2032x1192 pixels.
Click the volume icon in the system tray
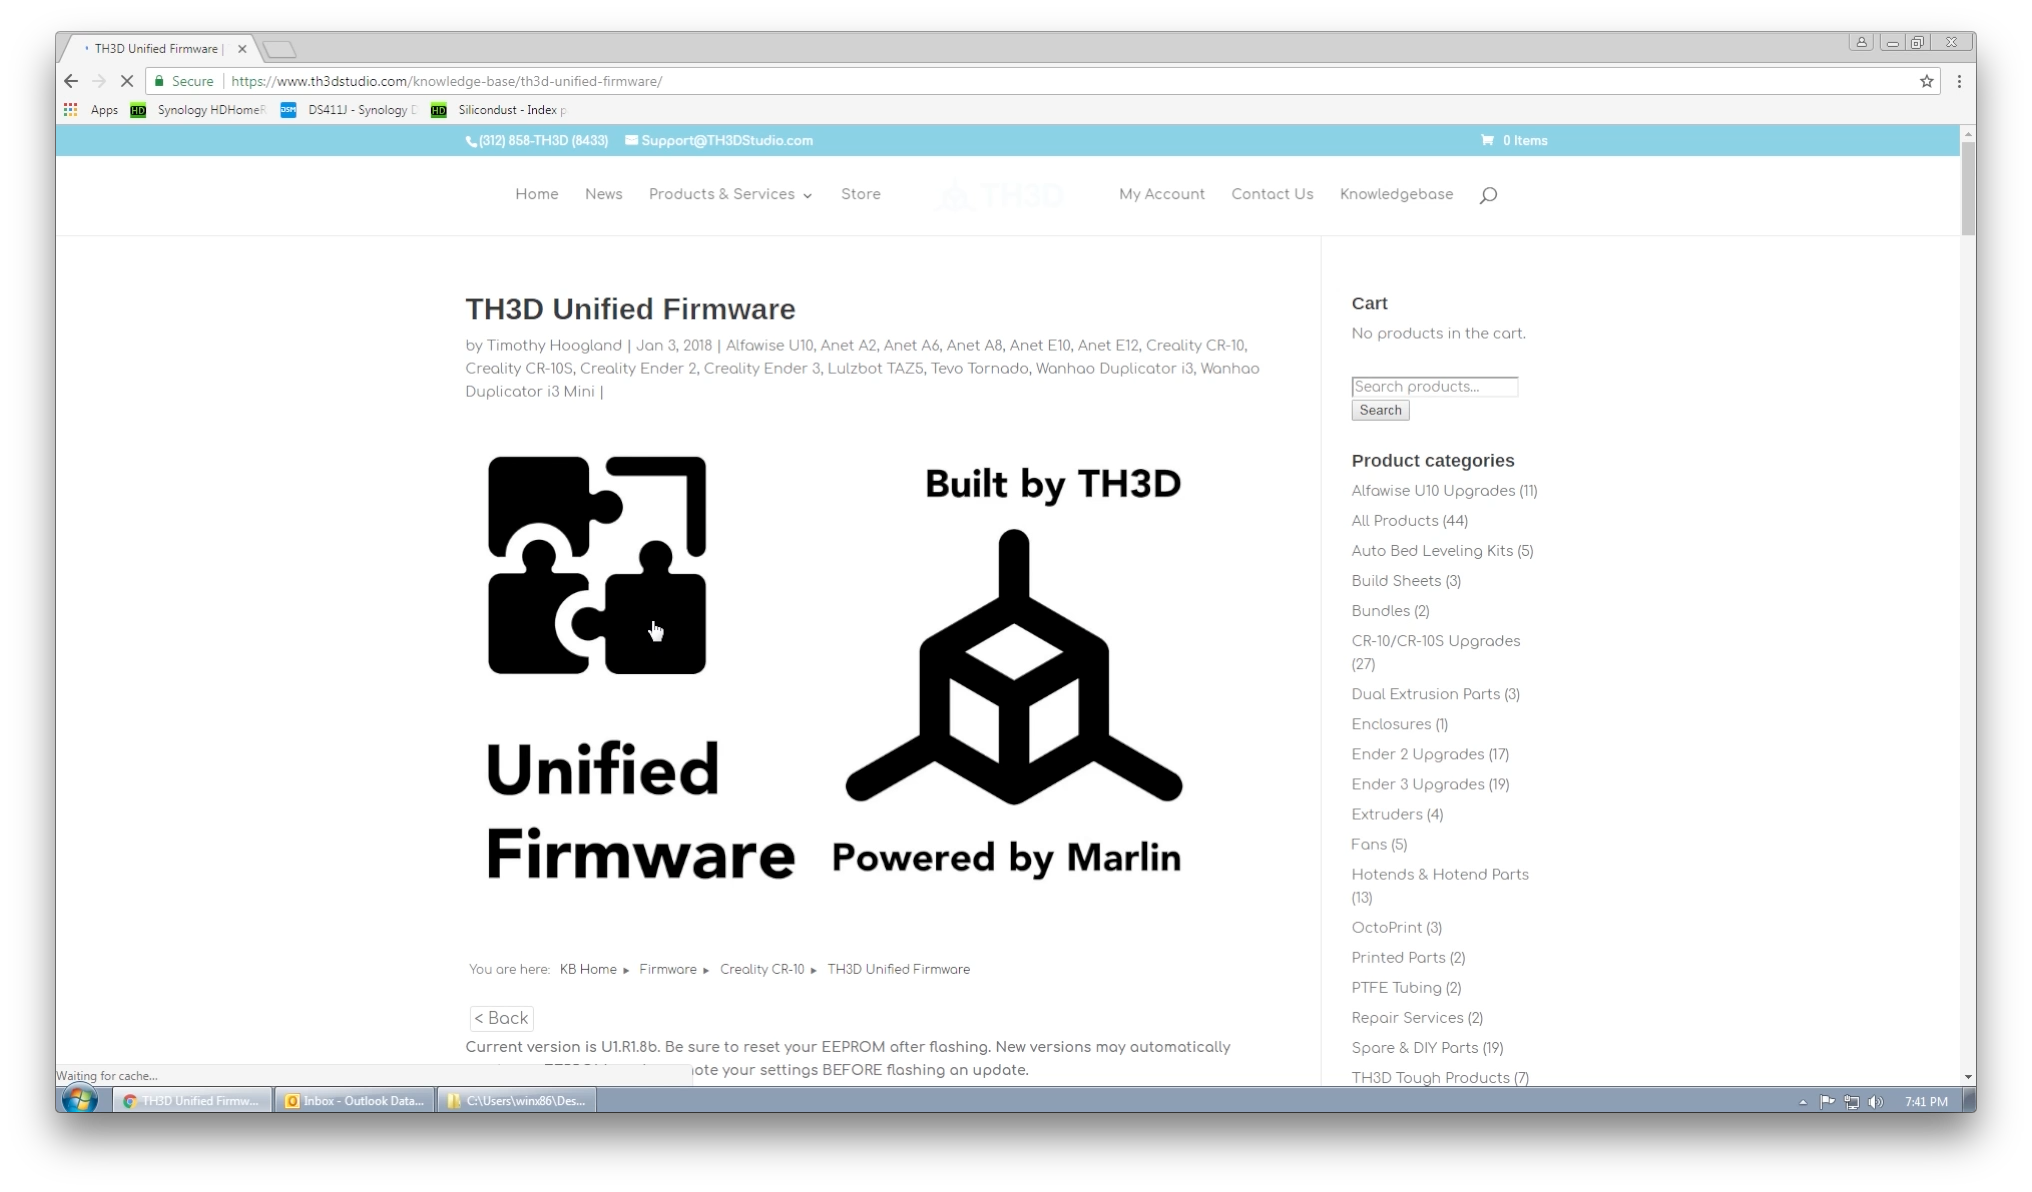(1878, 1100)
